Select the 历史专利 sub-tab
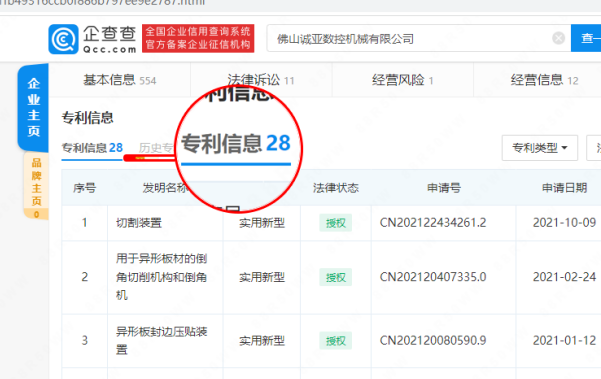 156,148
